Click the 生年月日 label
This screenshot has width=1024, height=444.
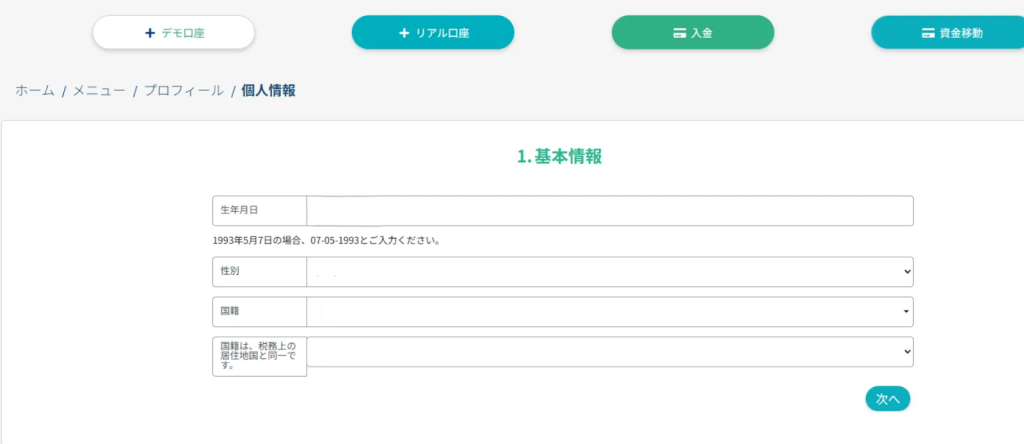[x=240, y=210]
